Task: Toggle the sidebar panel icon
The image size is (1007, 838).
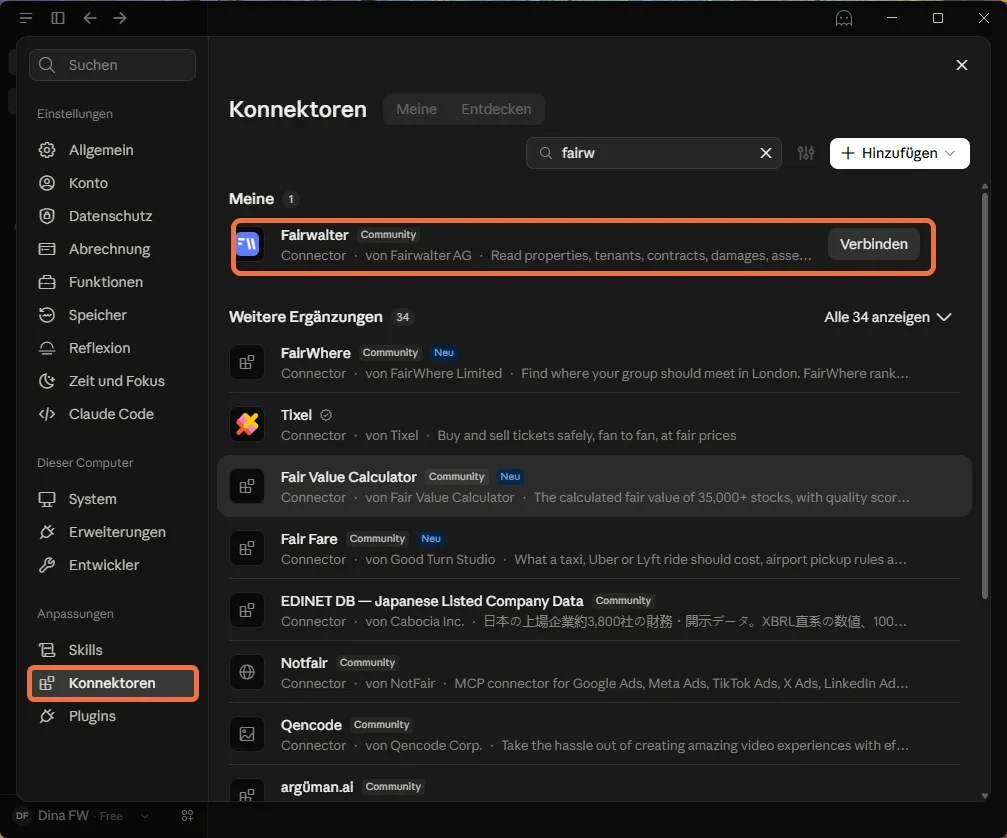Action: click(58, 18)
